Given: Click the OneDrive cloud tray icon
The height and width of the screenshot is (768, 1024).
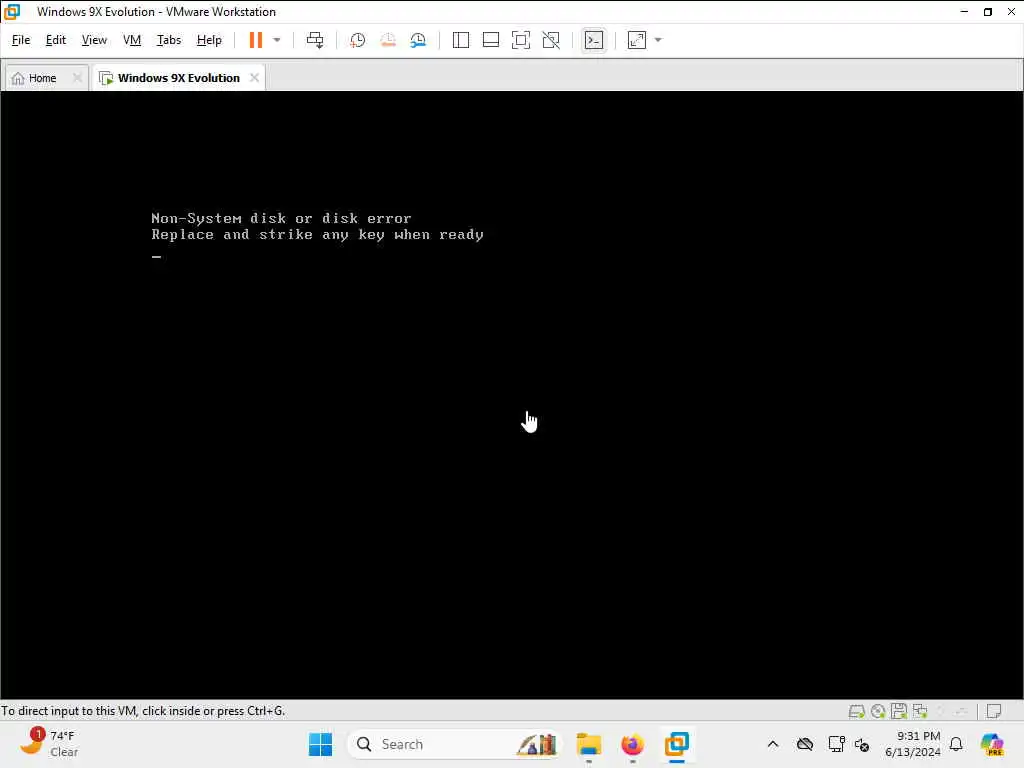Looking at the screenshot, I should pos(805,744).
